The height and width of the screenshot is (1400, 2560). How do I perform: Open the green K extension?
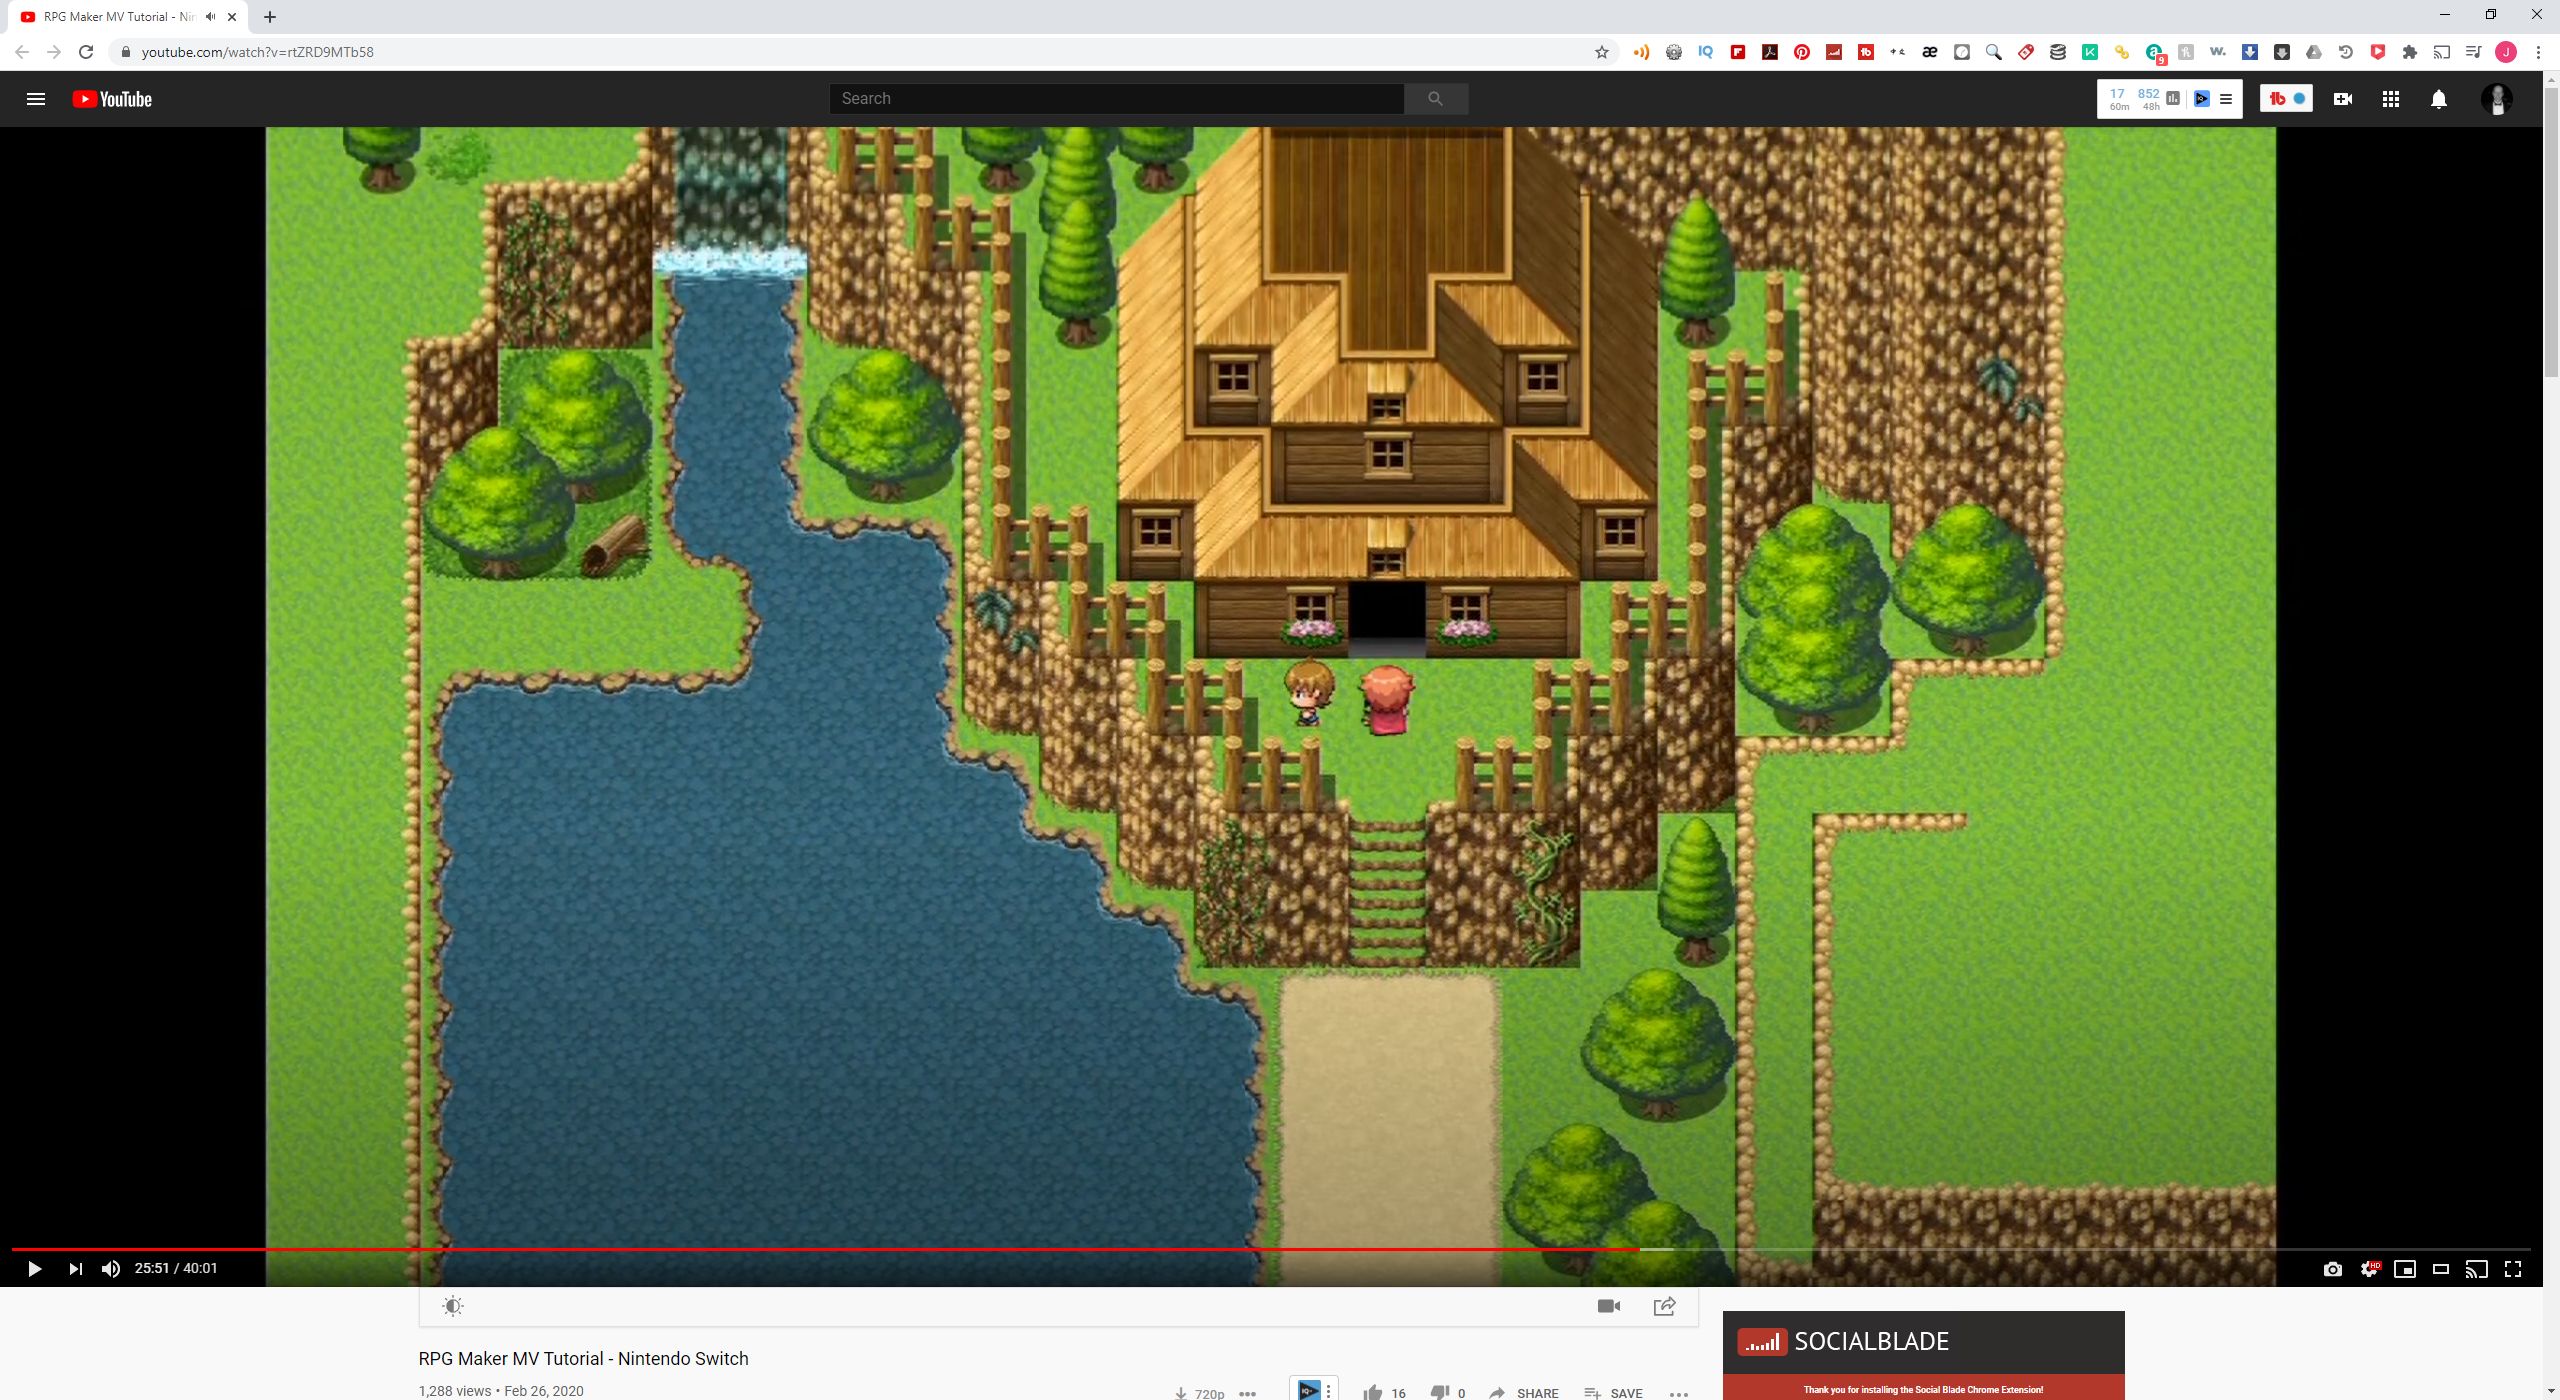[2090, 52]
